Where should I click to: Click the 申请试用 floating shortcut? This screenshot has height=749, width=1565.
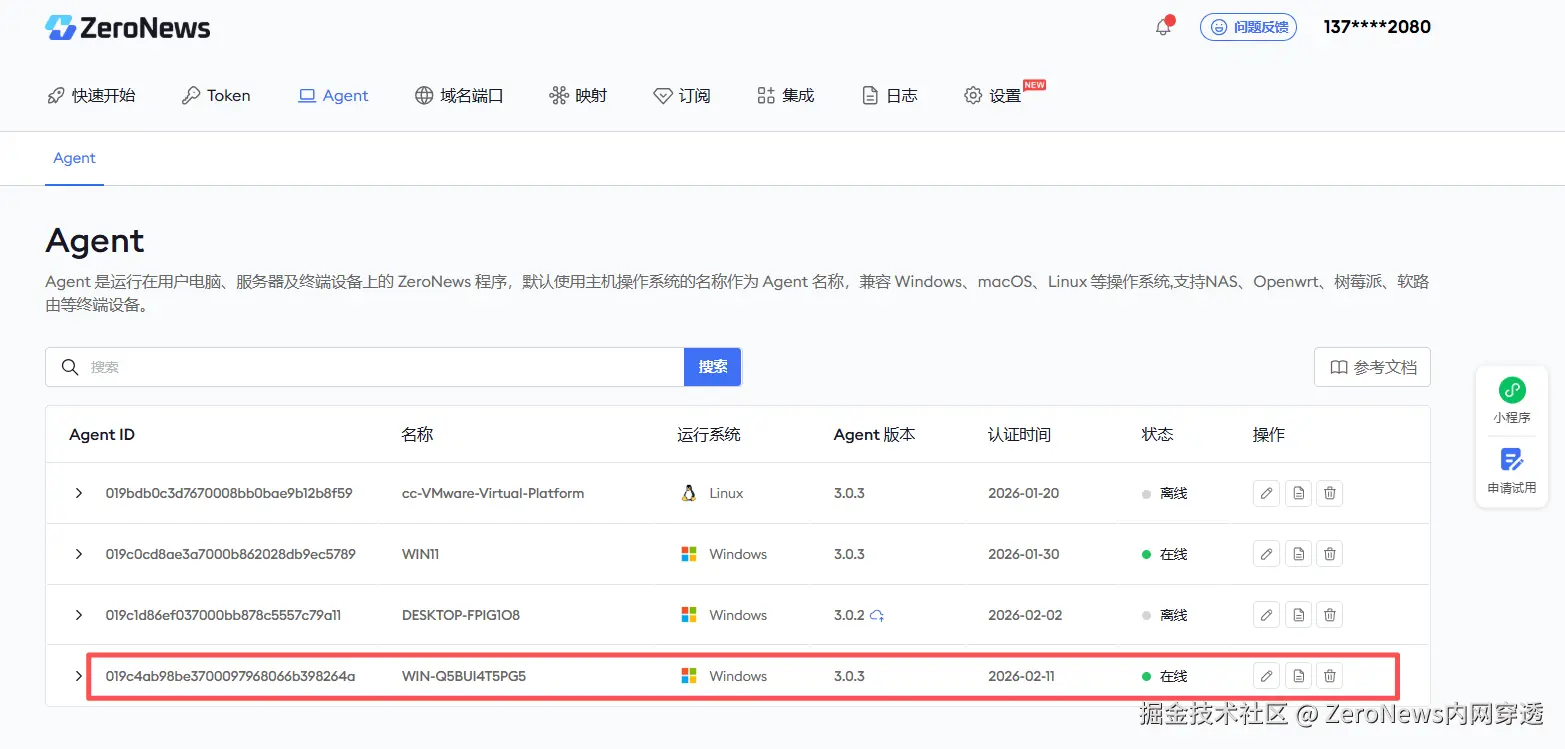coord(1512,470)
